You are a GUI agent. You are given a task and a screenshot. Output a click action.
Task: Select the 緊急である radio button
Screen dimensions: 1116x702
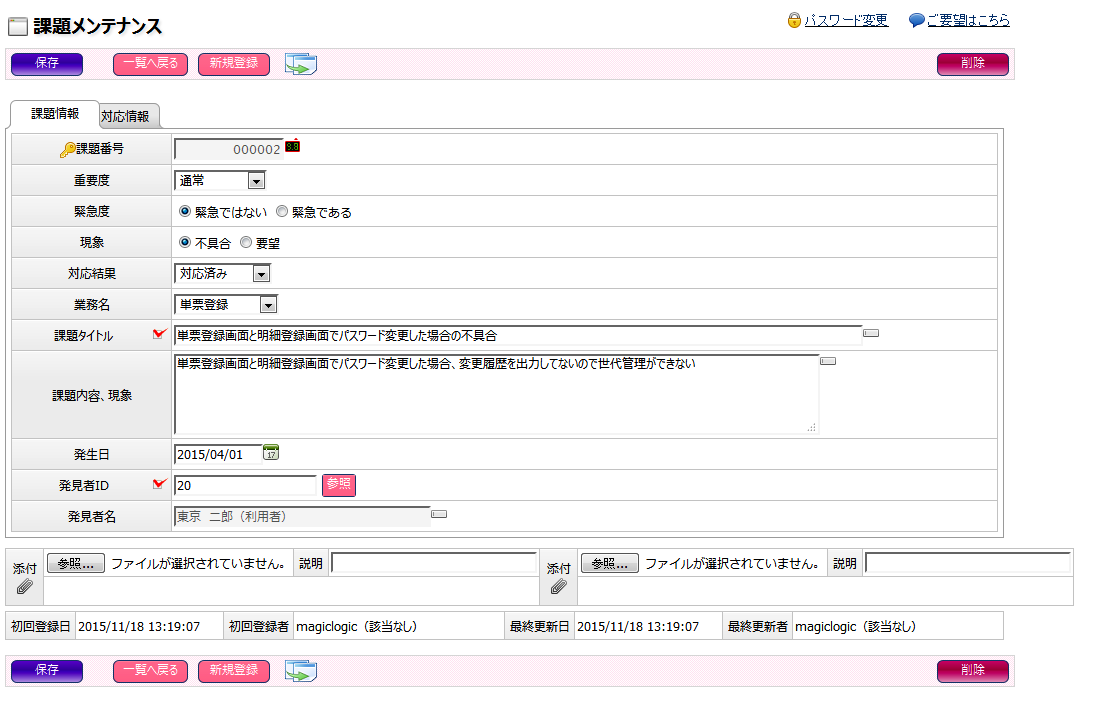pos(282,212)
